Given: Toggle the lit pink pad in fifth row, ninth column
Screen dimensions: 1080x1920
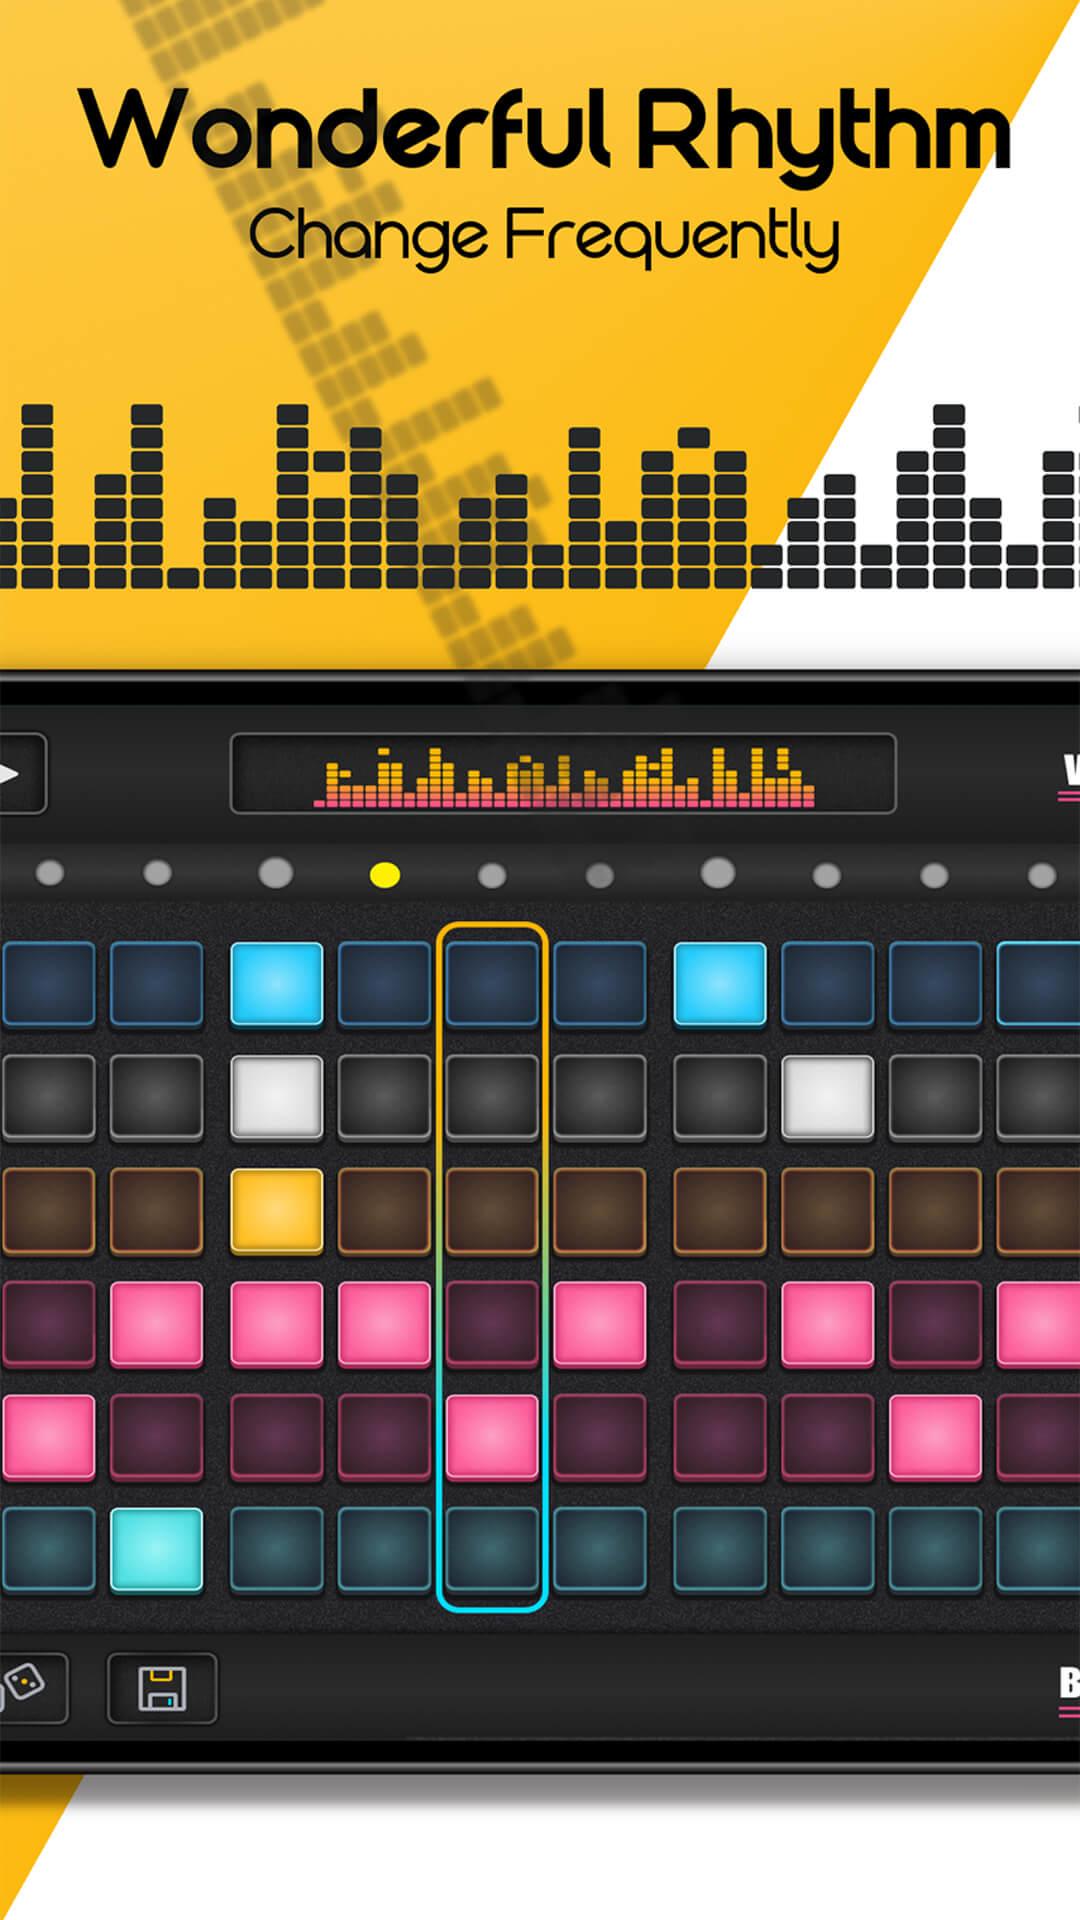Looking at the screenshot, I should [935, 1436].
